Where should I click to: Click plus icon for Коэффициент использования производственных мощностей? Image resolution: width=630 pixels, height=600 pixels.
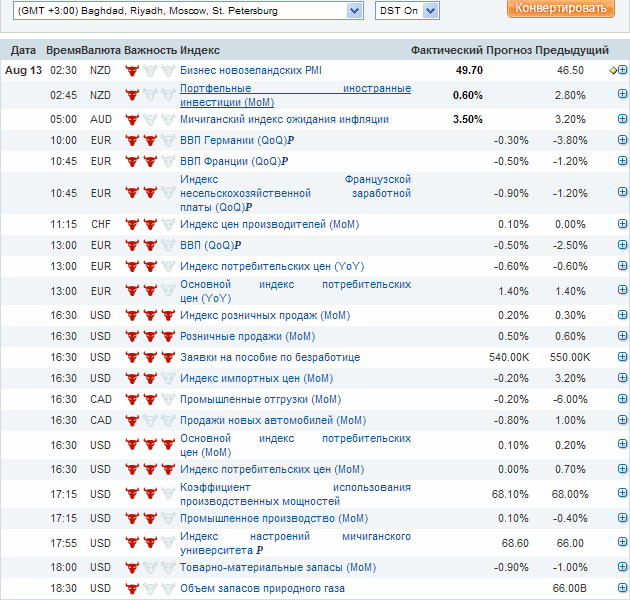click(622, 493)
